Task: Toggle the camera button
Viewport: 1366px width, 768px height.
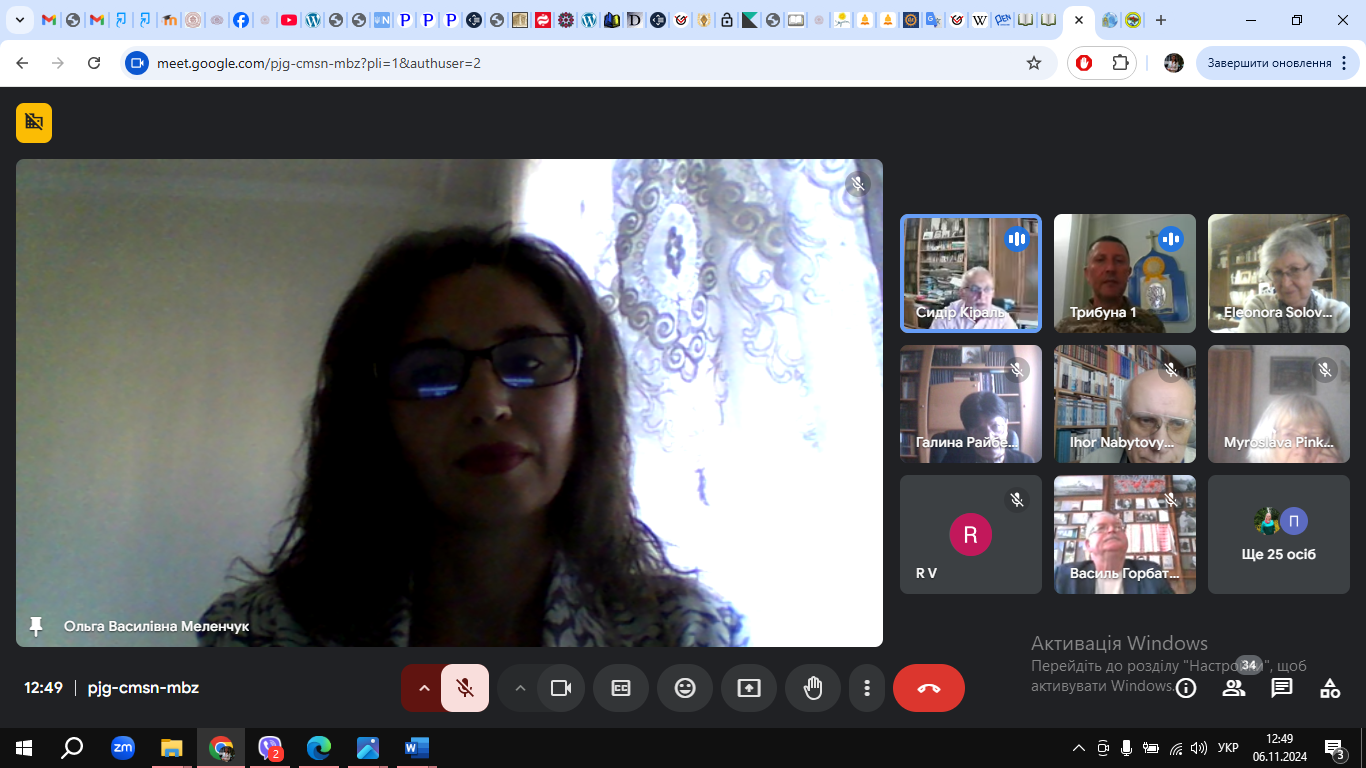Action: coord(561,688)
